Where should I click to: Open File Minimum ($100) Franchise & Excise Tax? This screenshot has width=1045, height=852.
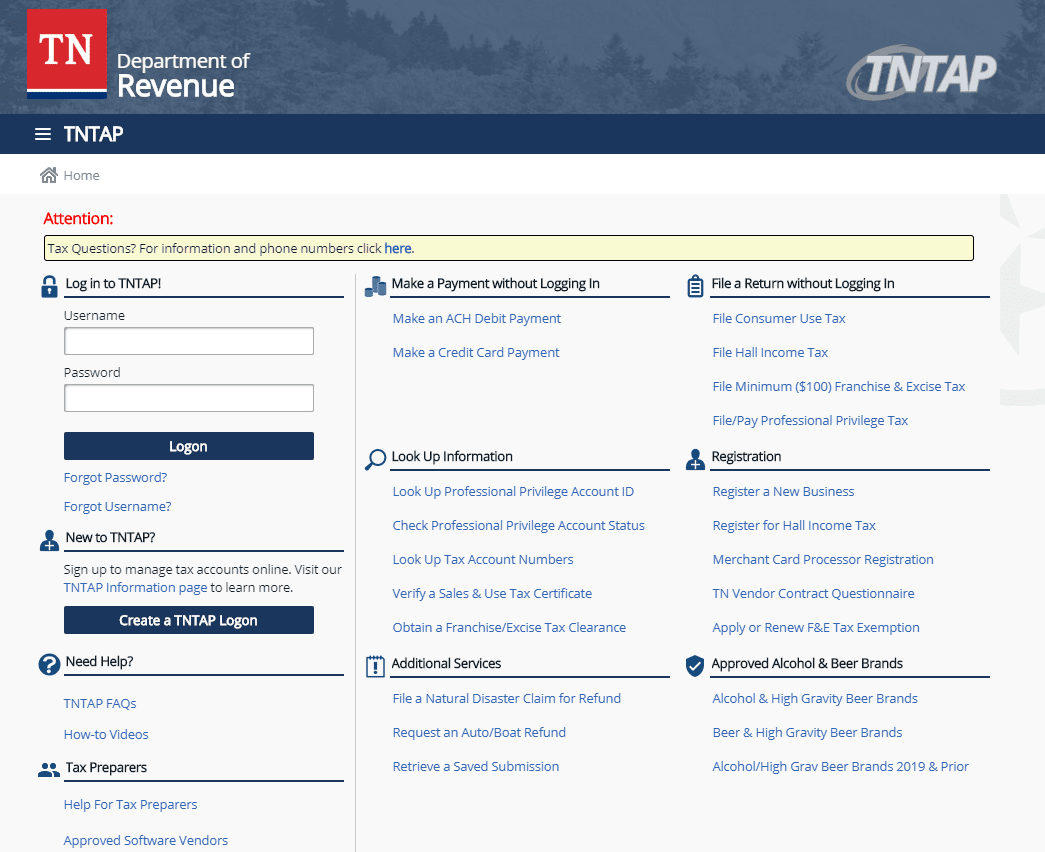[839, 386]
